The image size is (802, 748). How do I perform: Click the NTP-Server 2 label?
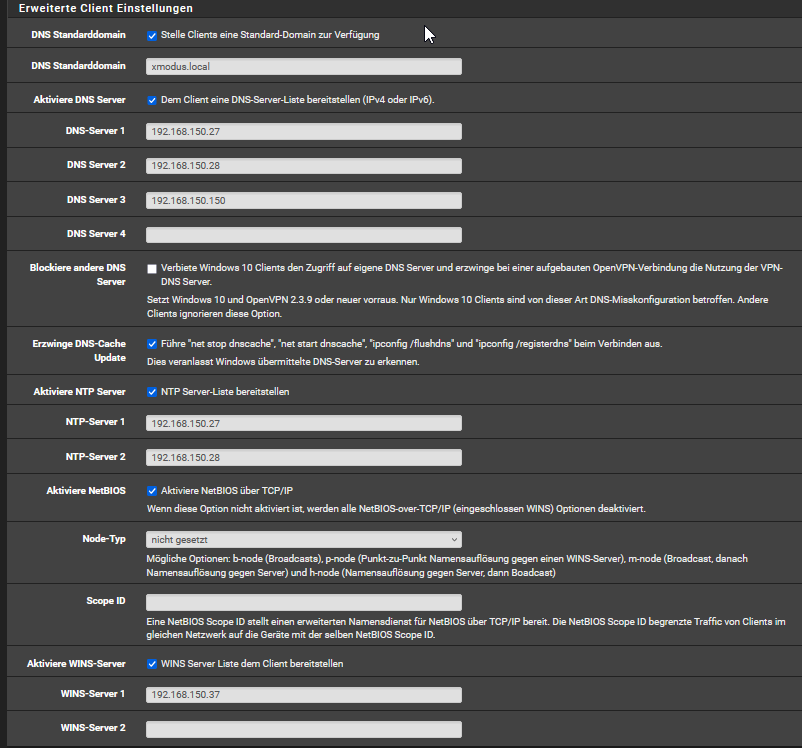tap(96, 456)
